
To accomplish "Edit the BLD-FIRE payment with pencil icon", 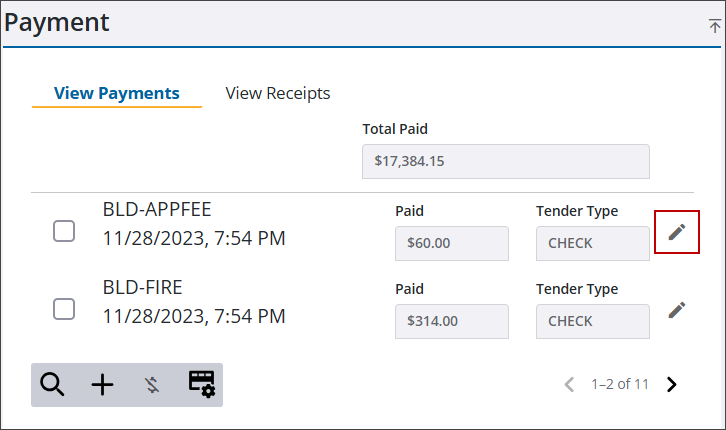I will pyautogui.click(x=676, y=310).
